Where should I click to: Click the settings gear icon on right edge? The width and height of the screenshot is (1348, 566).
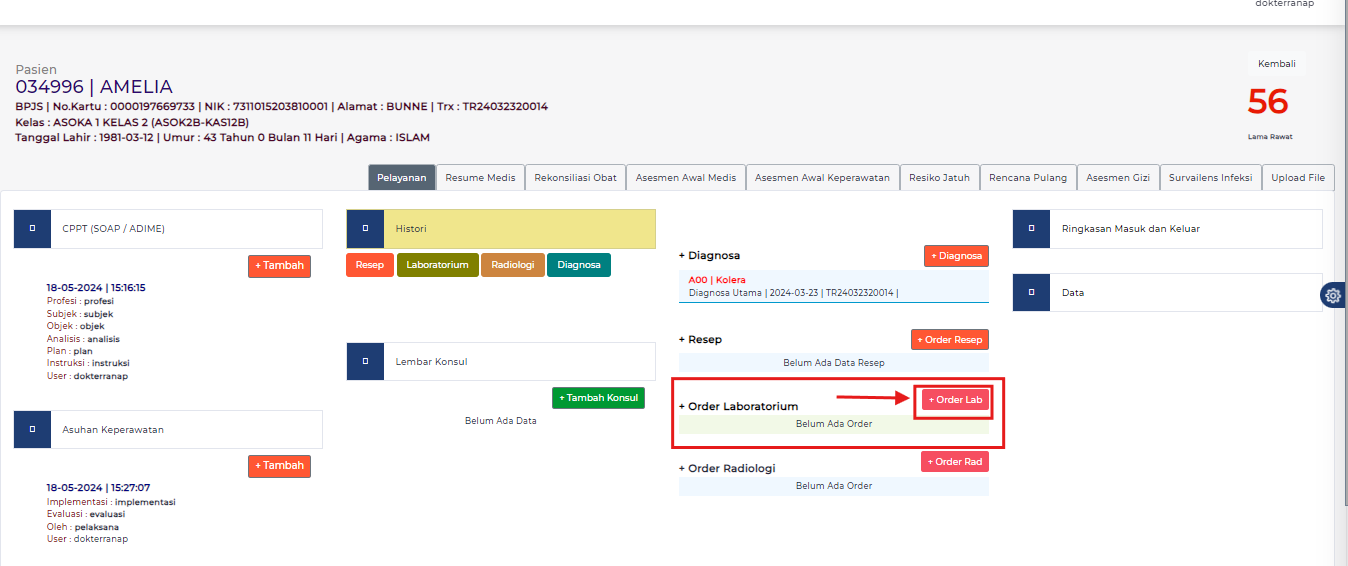(1333, 295)
